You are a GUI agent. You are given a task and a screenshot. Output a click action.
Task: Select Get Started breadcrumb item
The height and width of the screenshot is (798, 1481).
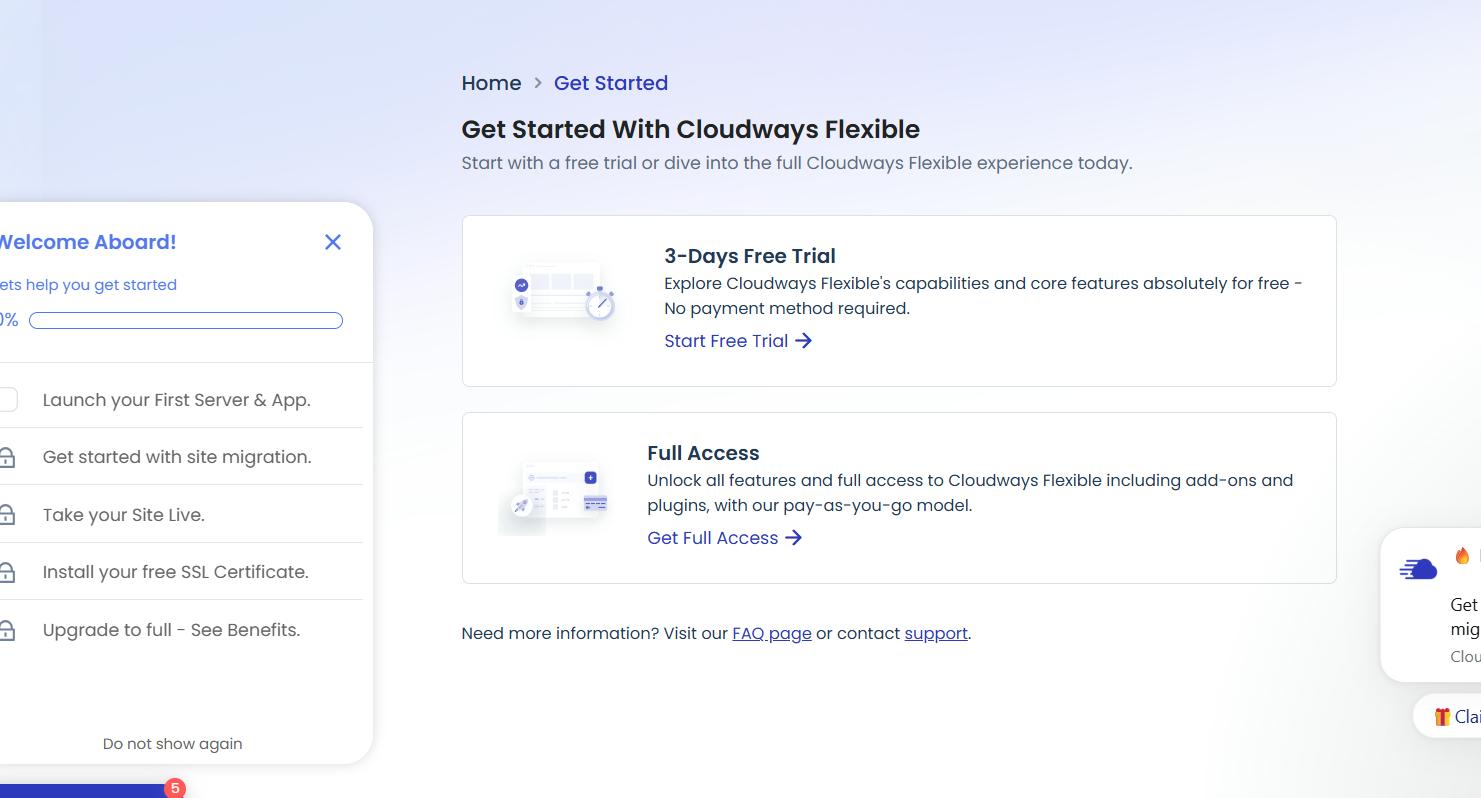click(x=611, y=83)
